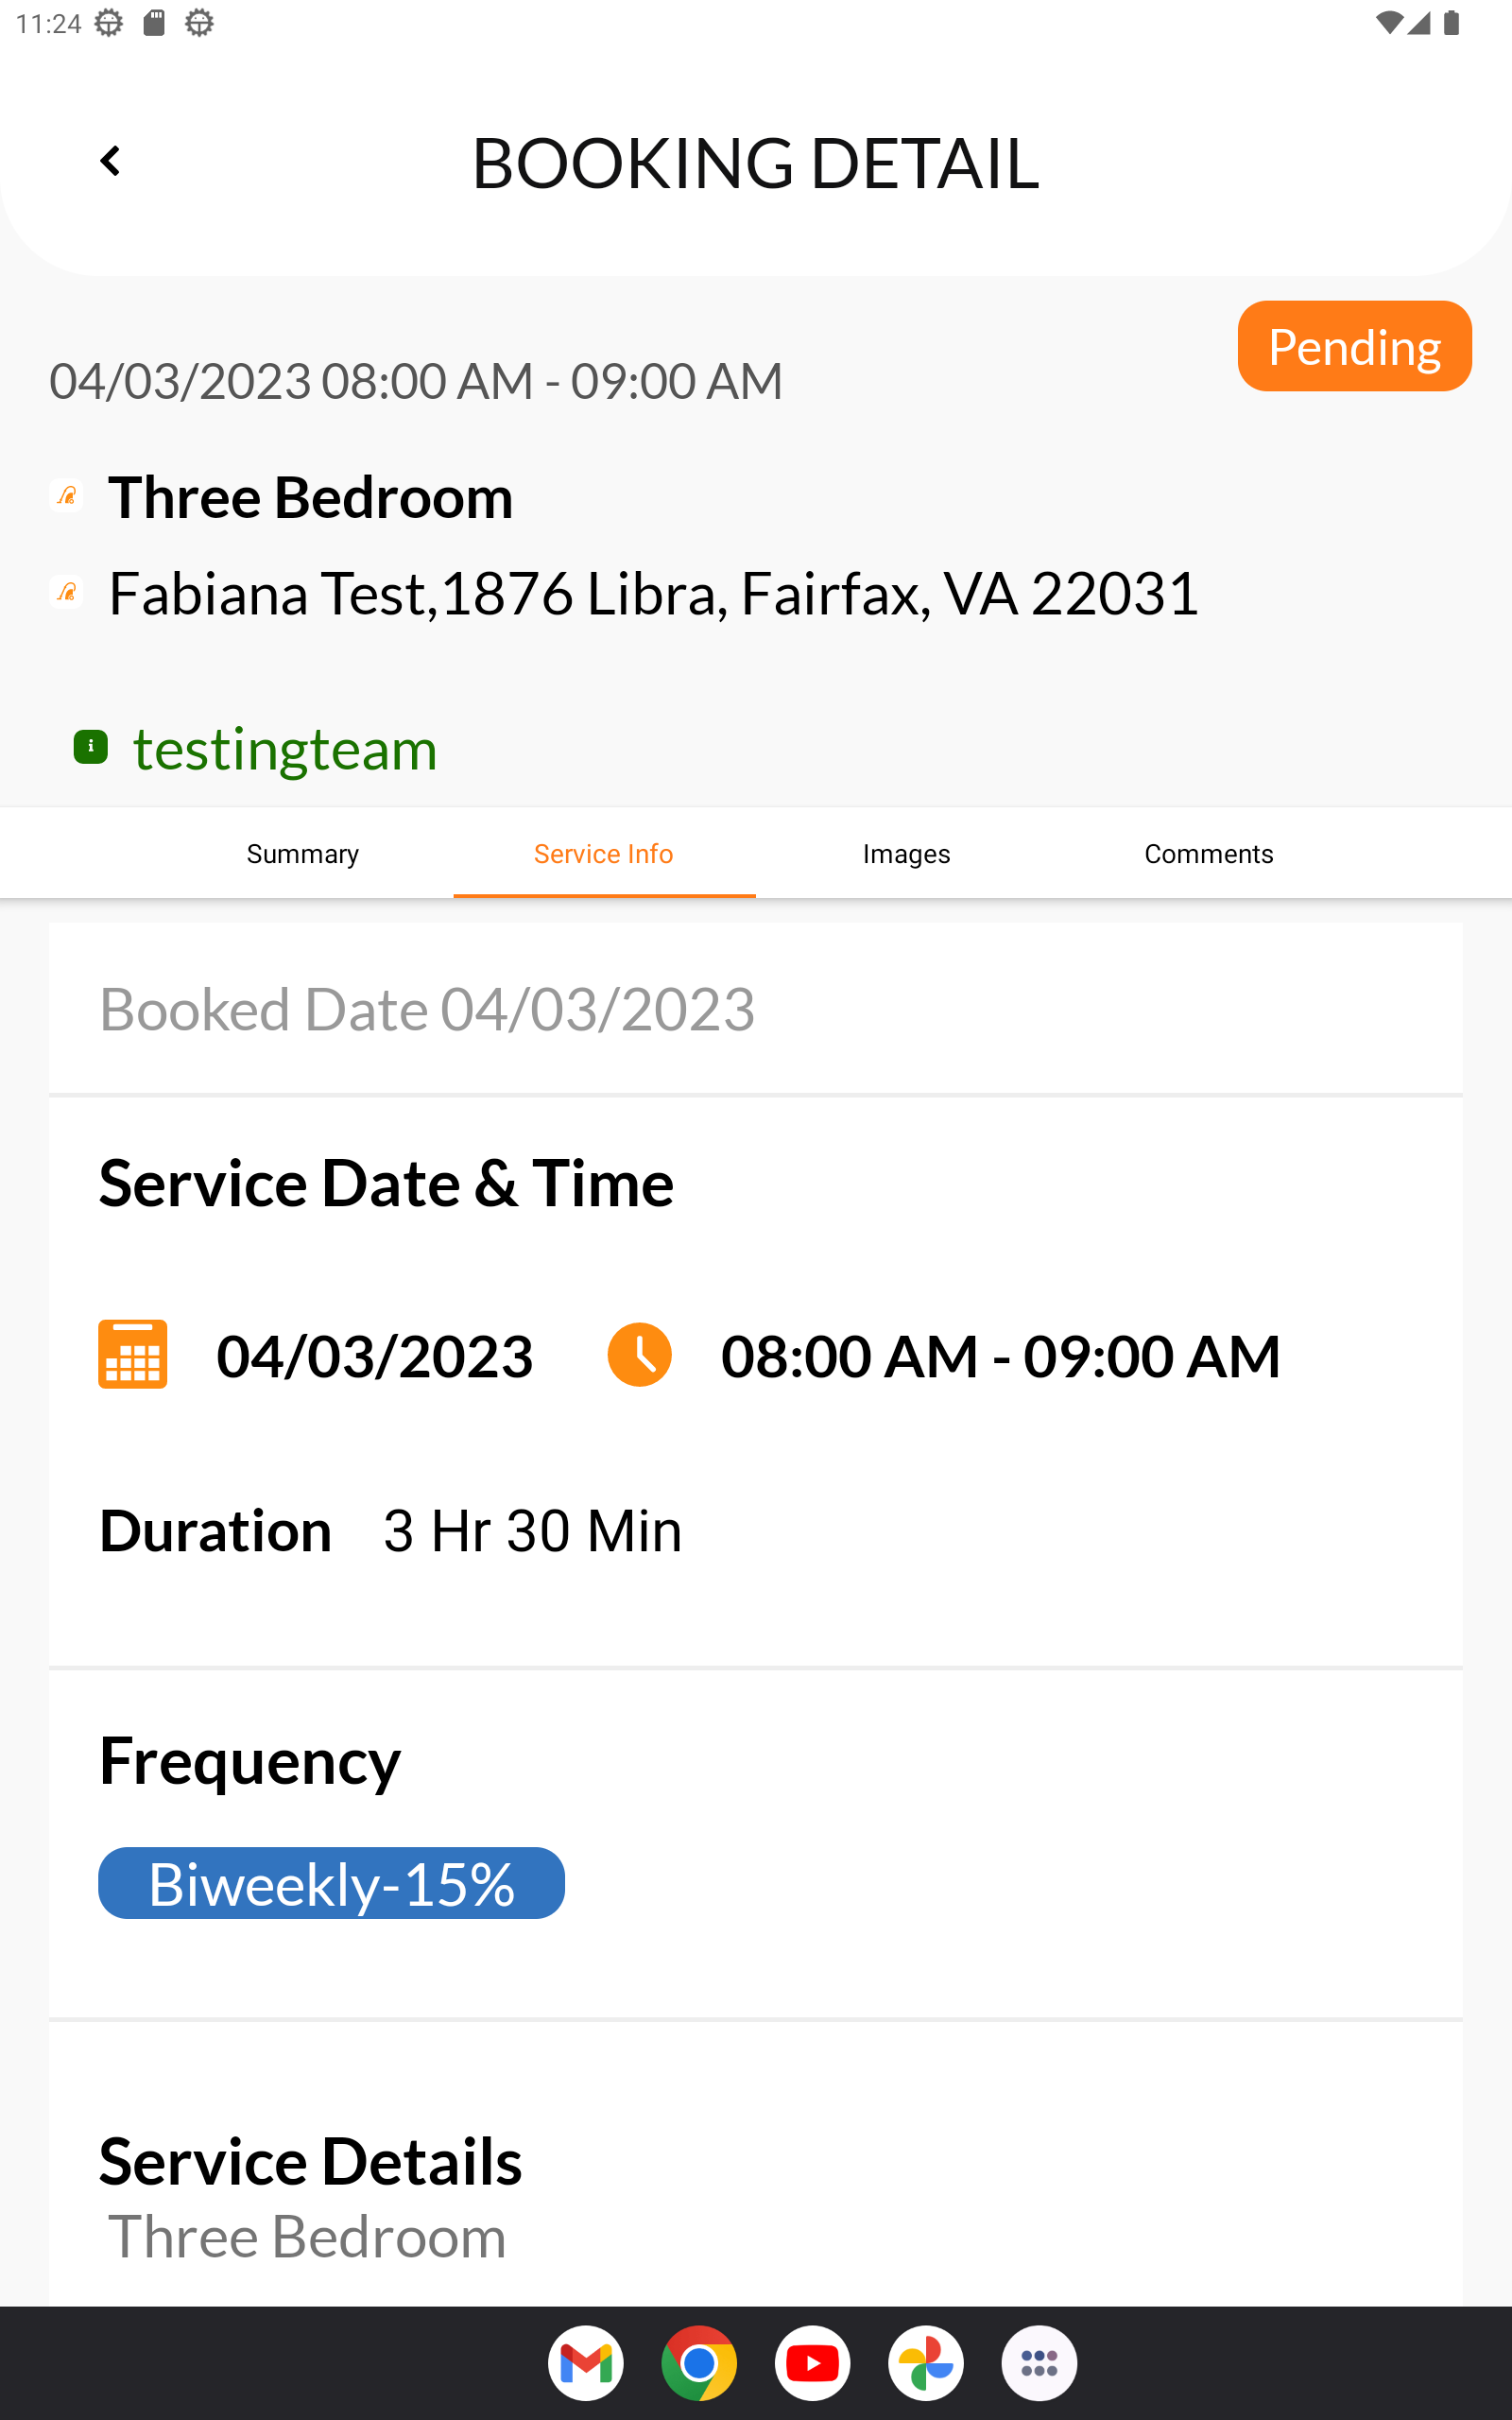
Task: Tap the orange clock icon
Action: [639, 1354]
